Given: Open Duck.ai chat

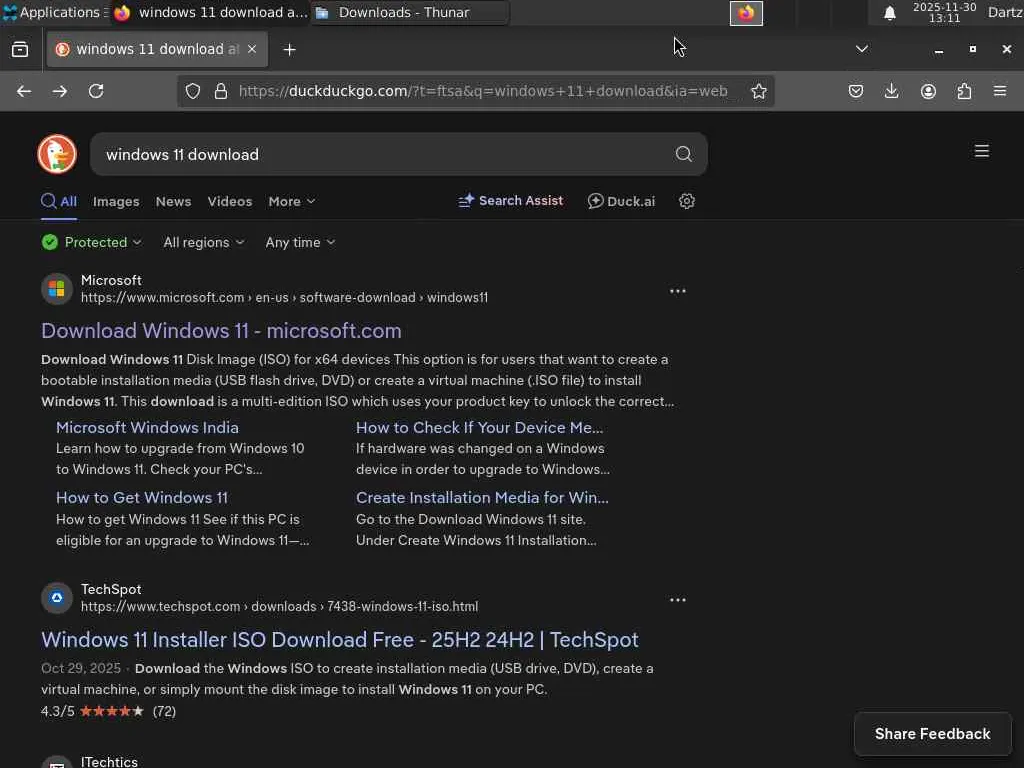Looking at the screenshot, I should [x=621, y=201].
